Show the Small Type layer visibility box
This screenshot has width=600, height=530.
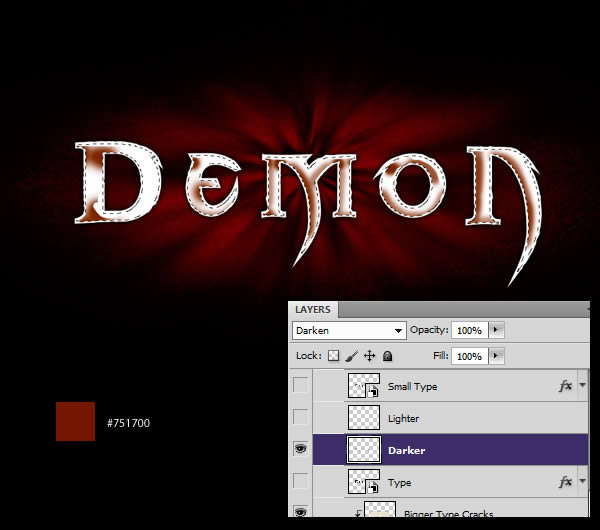click(x=300, y=385)
